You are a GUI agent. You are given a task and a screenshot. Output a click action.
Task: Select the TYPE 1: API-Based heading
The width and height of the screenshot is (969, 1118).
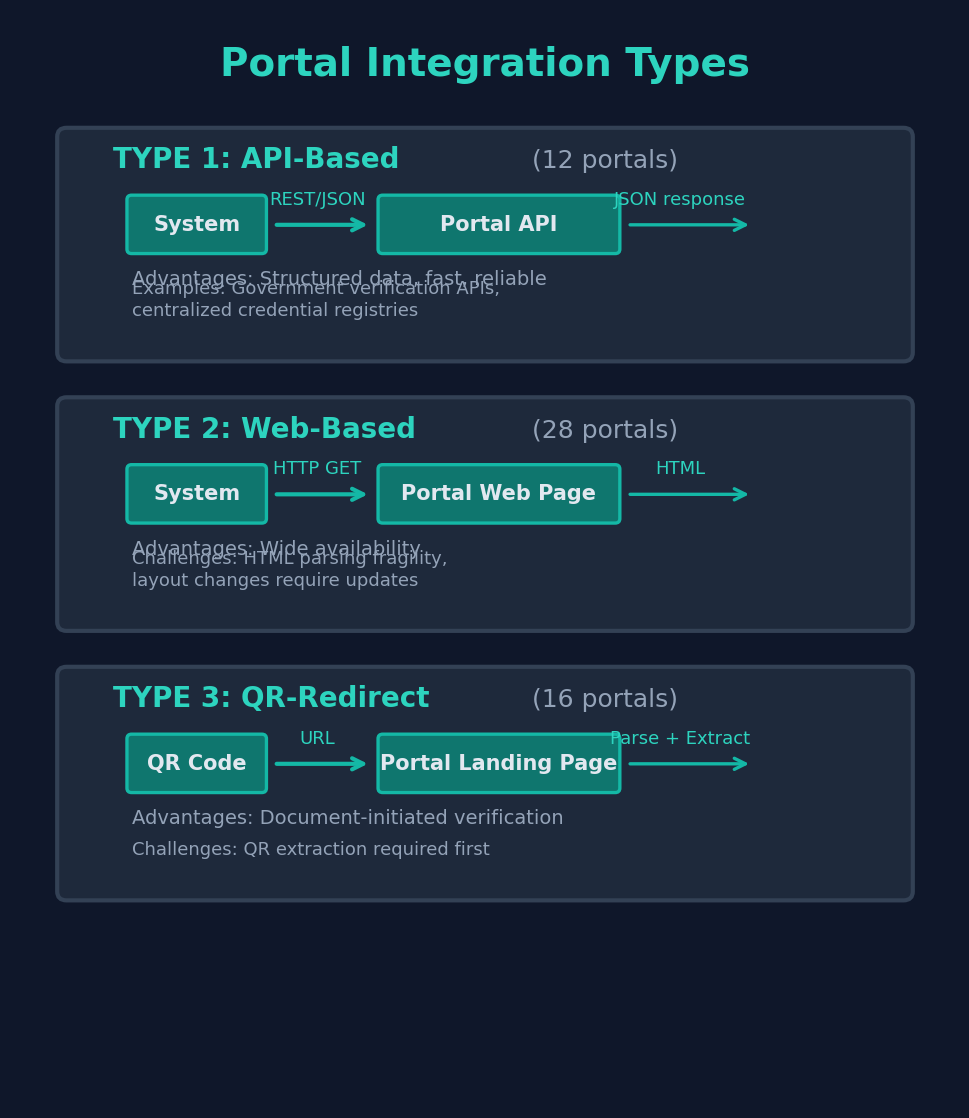click(x=256, y=160)
